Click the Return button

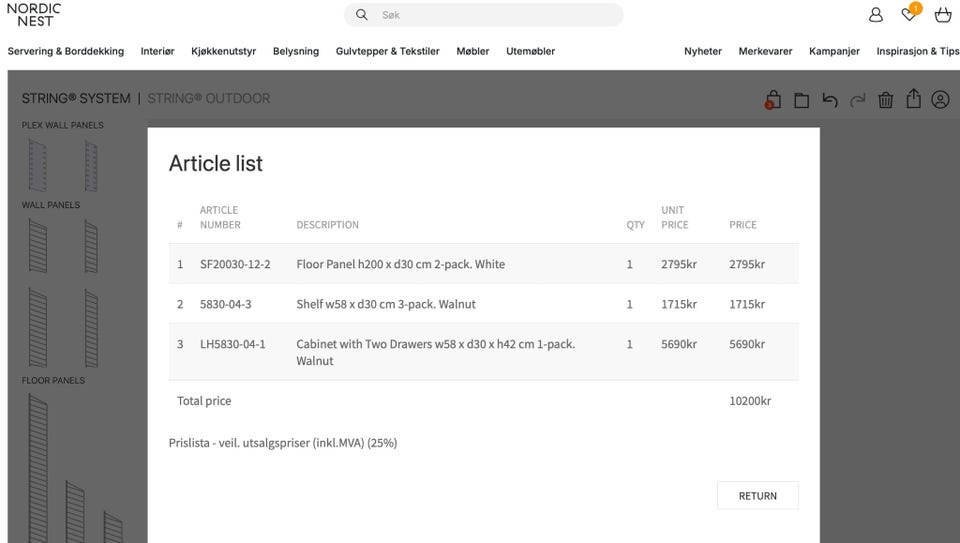point(757,495)
